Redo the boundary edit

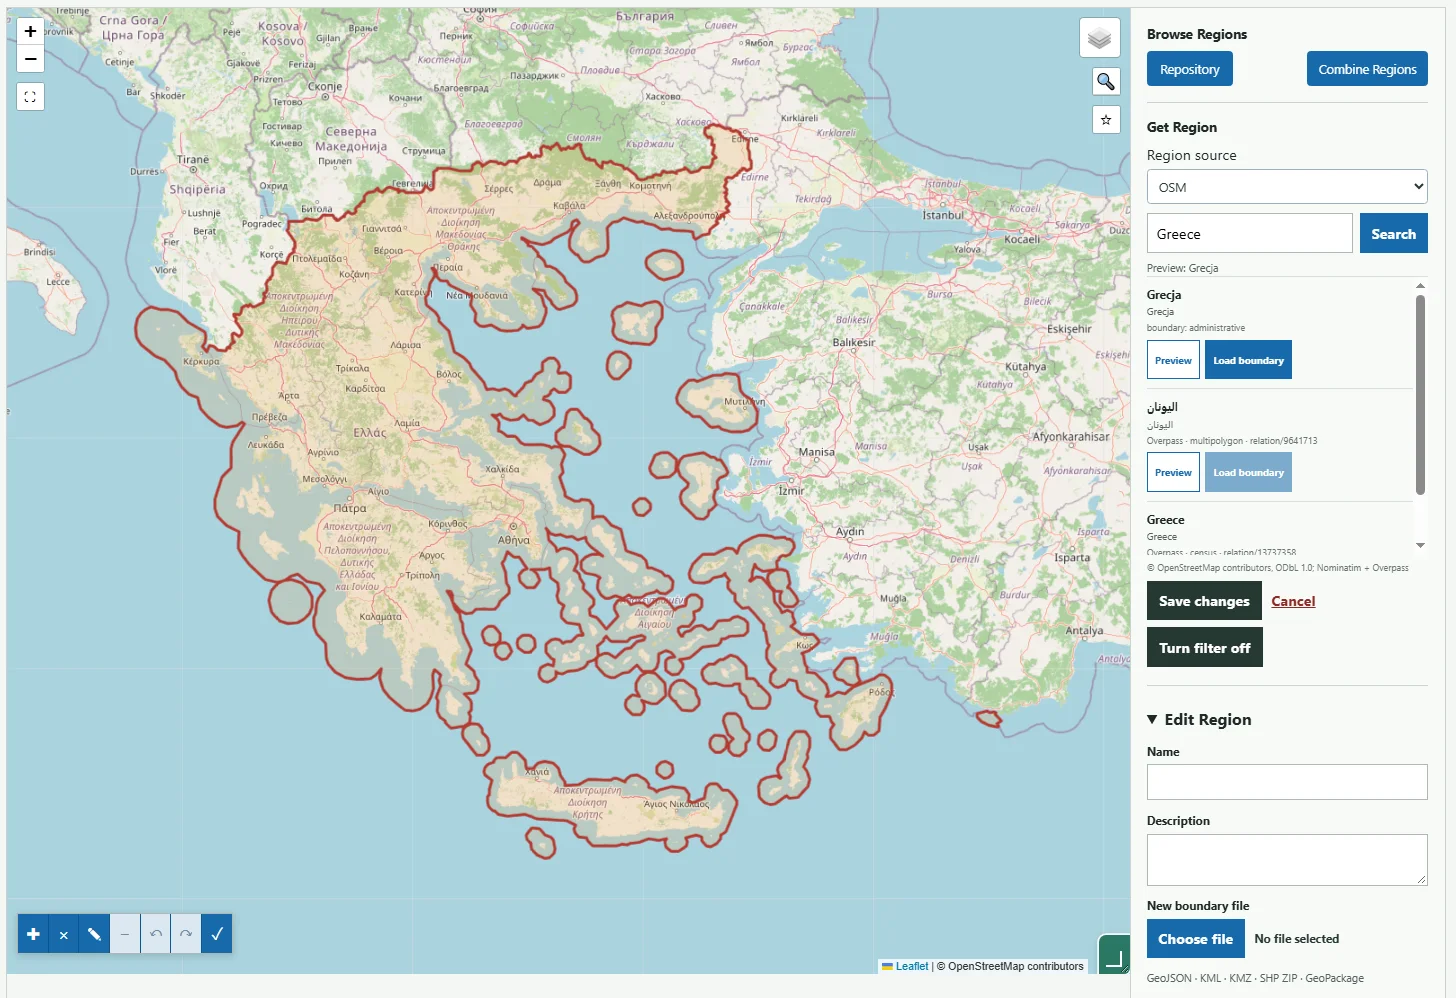click(186, 934)
